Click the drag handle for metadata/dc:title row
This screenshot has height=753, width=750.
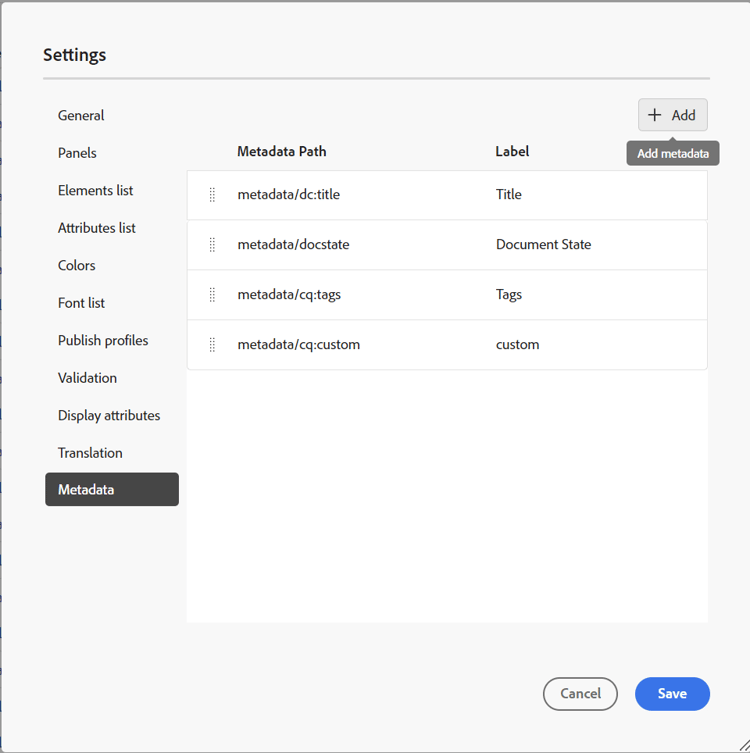pyautogui.click(x=212, y=194)
